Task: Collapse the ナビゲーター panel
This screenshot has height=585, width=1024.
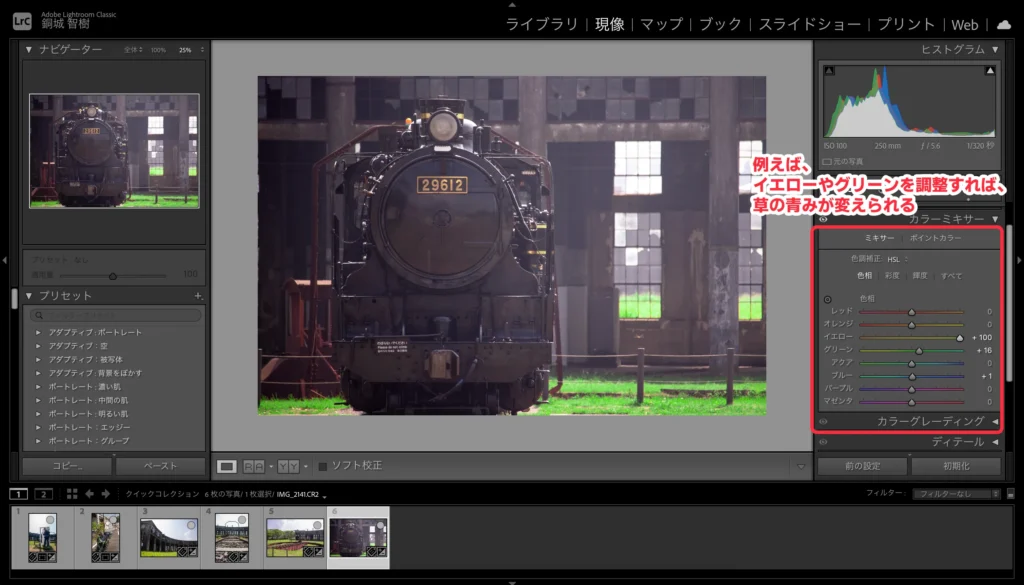Action: coord(29,49)
